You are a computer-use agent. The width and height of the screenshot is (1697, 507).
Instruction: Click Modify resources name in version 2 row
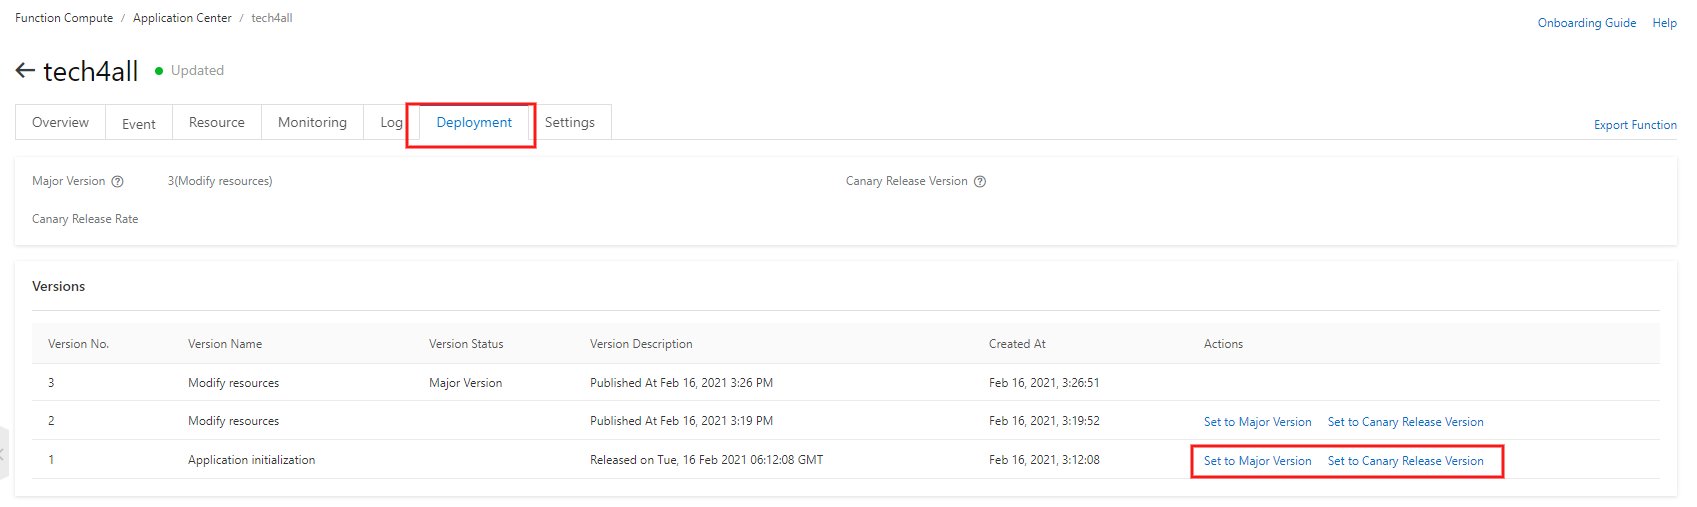click(x=233, y=421)
